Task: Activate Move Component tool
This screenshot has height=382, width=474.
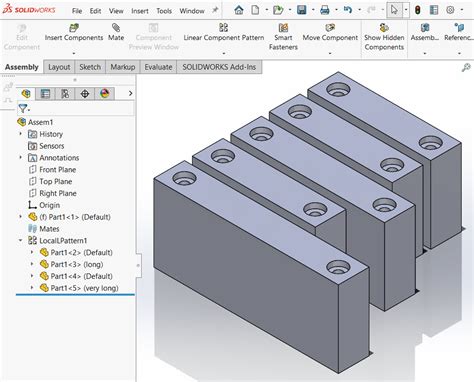Action: pos(330,32)
